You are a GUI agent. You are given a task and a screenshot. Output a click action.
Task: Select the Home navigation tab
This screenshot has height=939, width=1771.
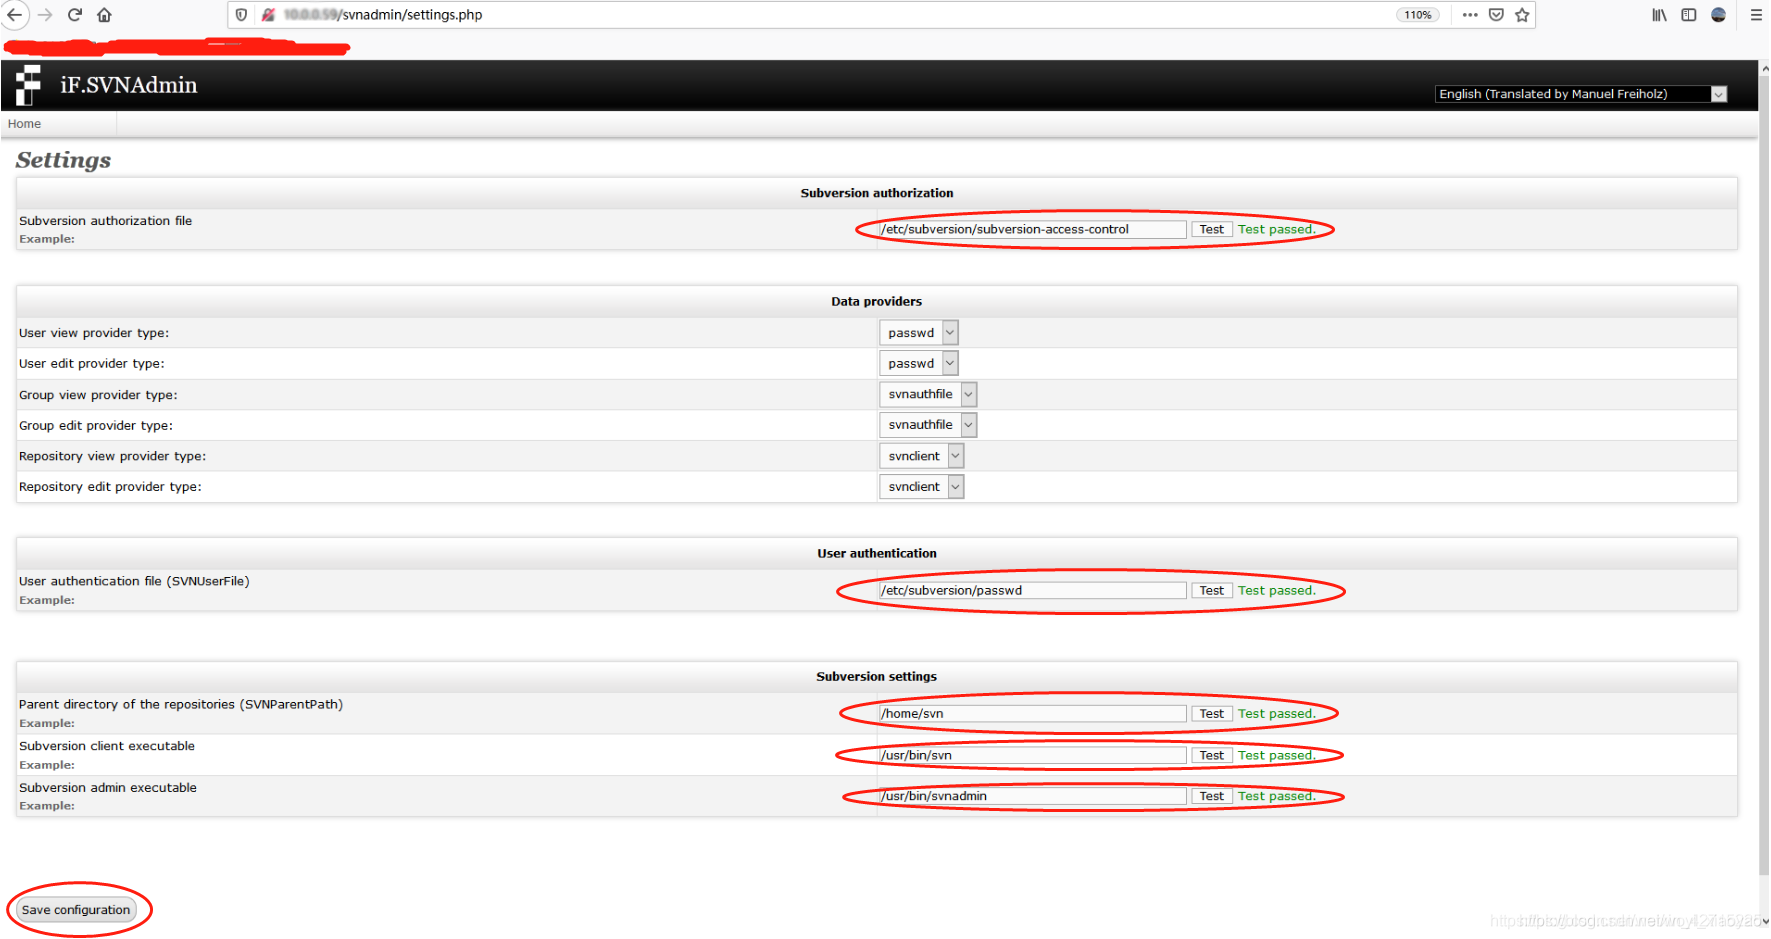tap(24, 123)
